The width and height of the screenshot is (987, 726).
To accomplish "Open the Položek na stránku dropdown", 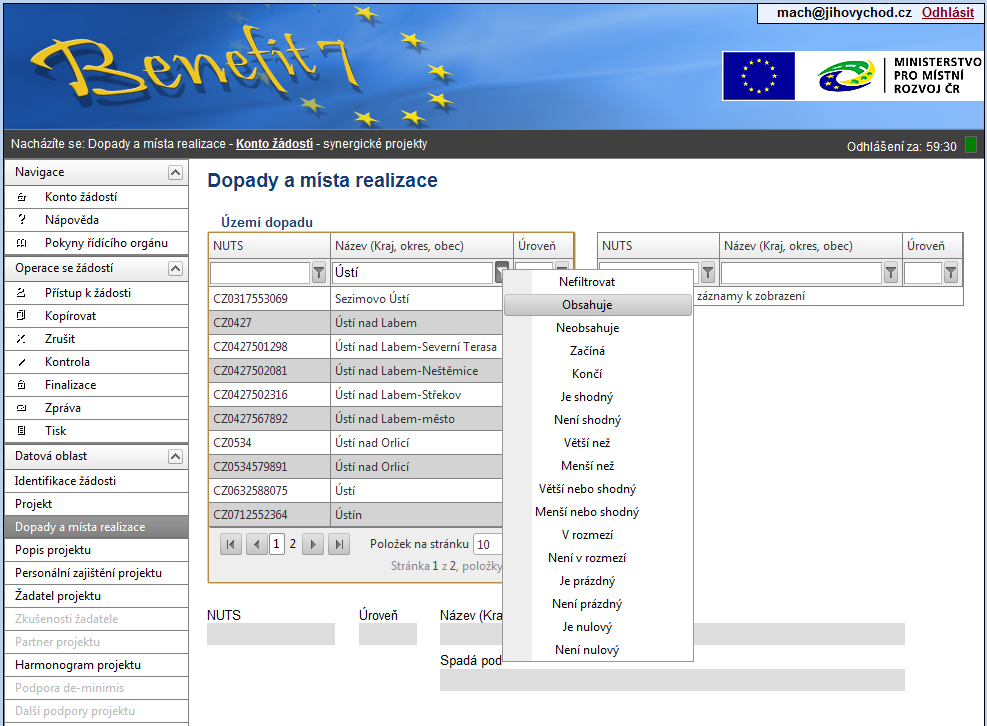I will coord(488,544).
